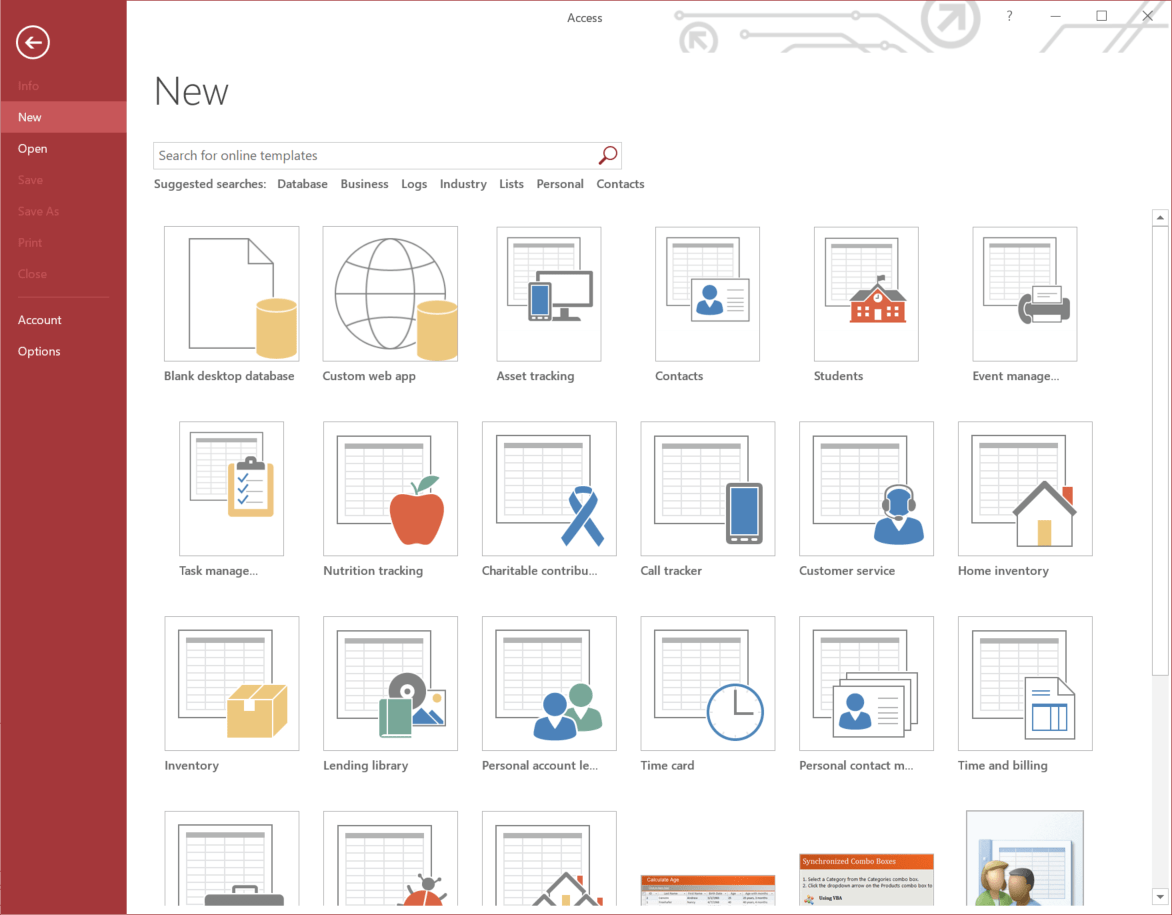
Task: Open the Account page
Action: click(64, 320)
